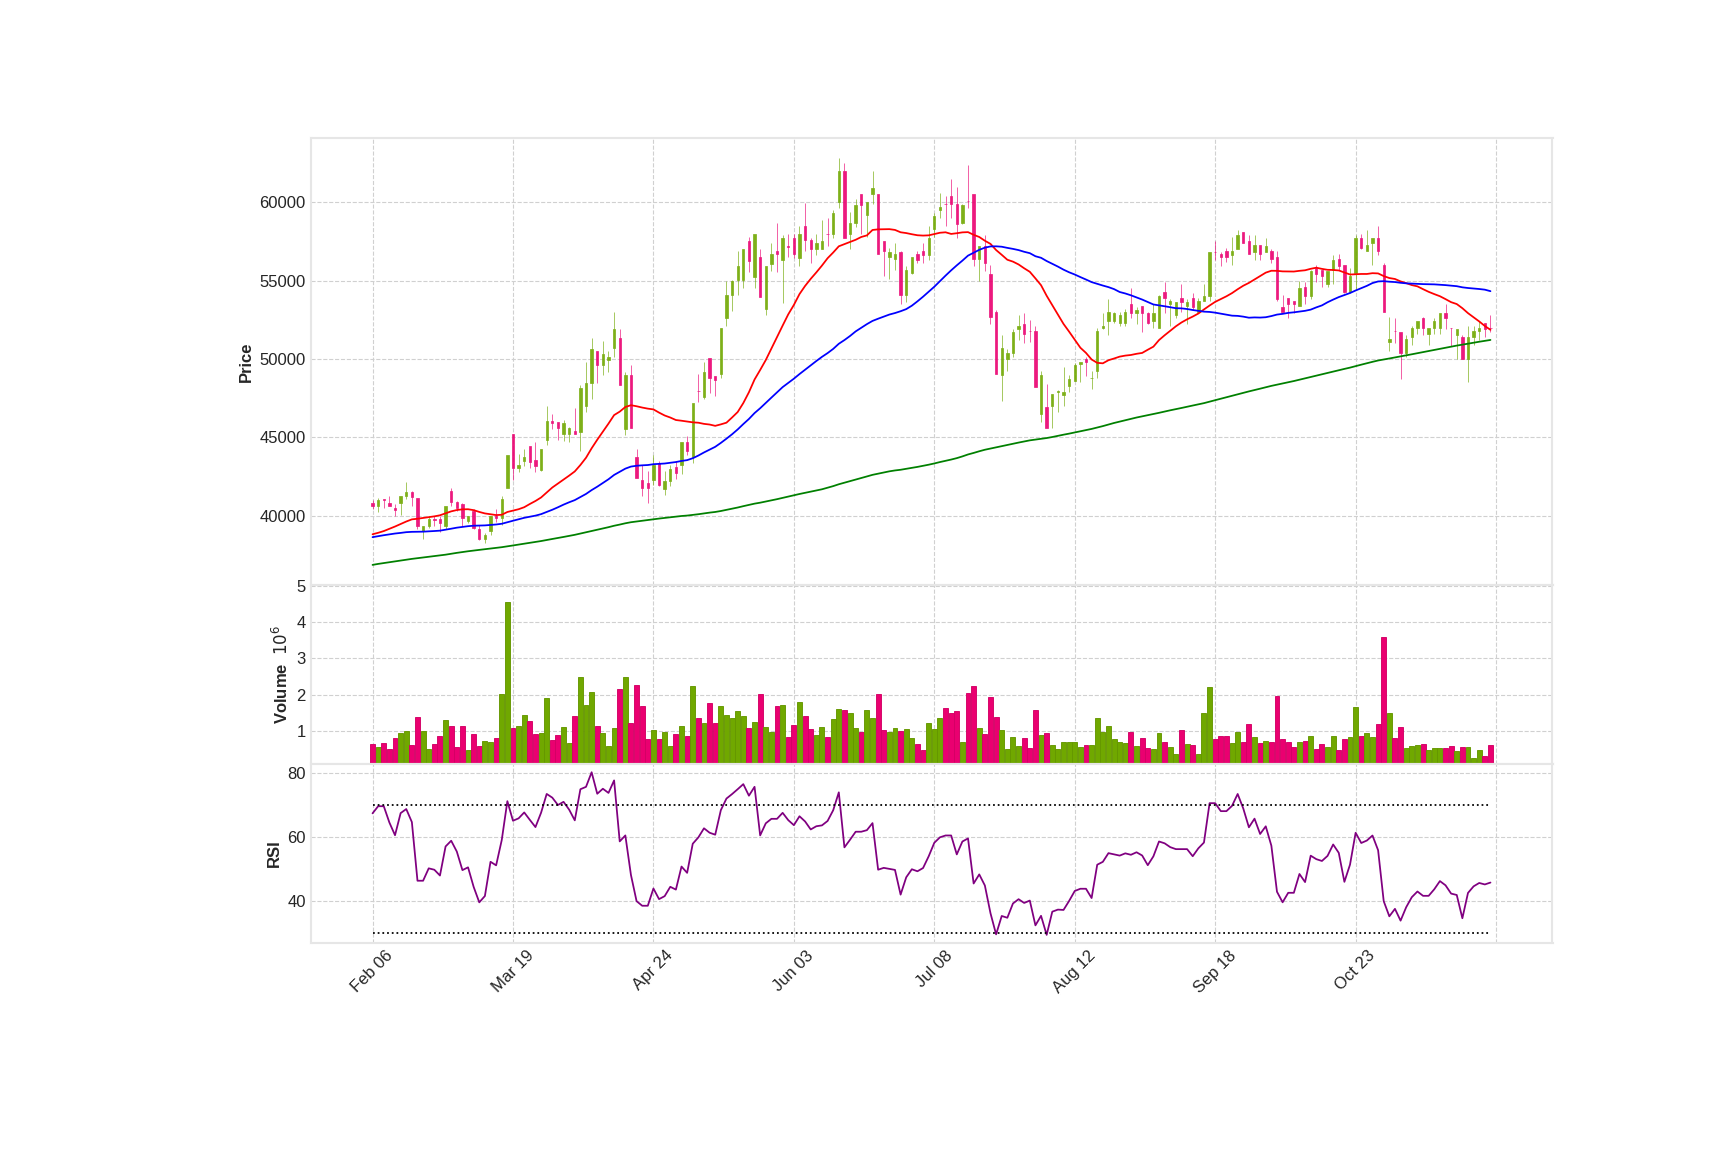The height and width of the screenshot is (1150, 1725).
Task: Click the RSI 40 tick label
Action: [297, 902]
